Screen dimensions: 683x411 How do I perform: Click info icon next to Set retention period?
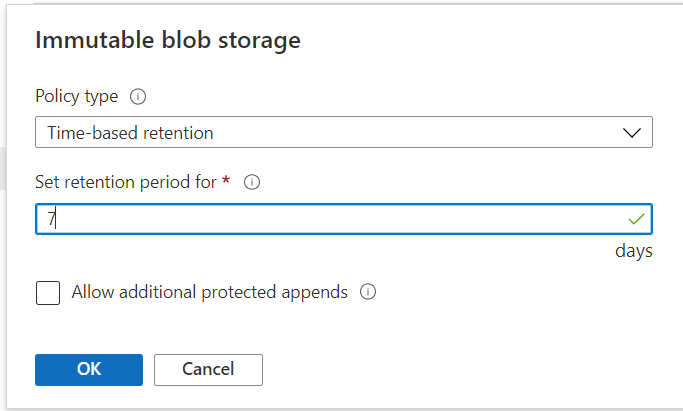(252, 183)
